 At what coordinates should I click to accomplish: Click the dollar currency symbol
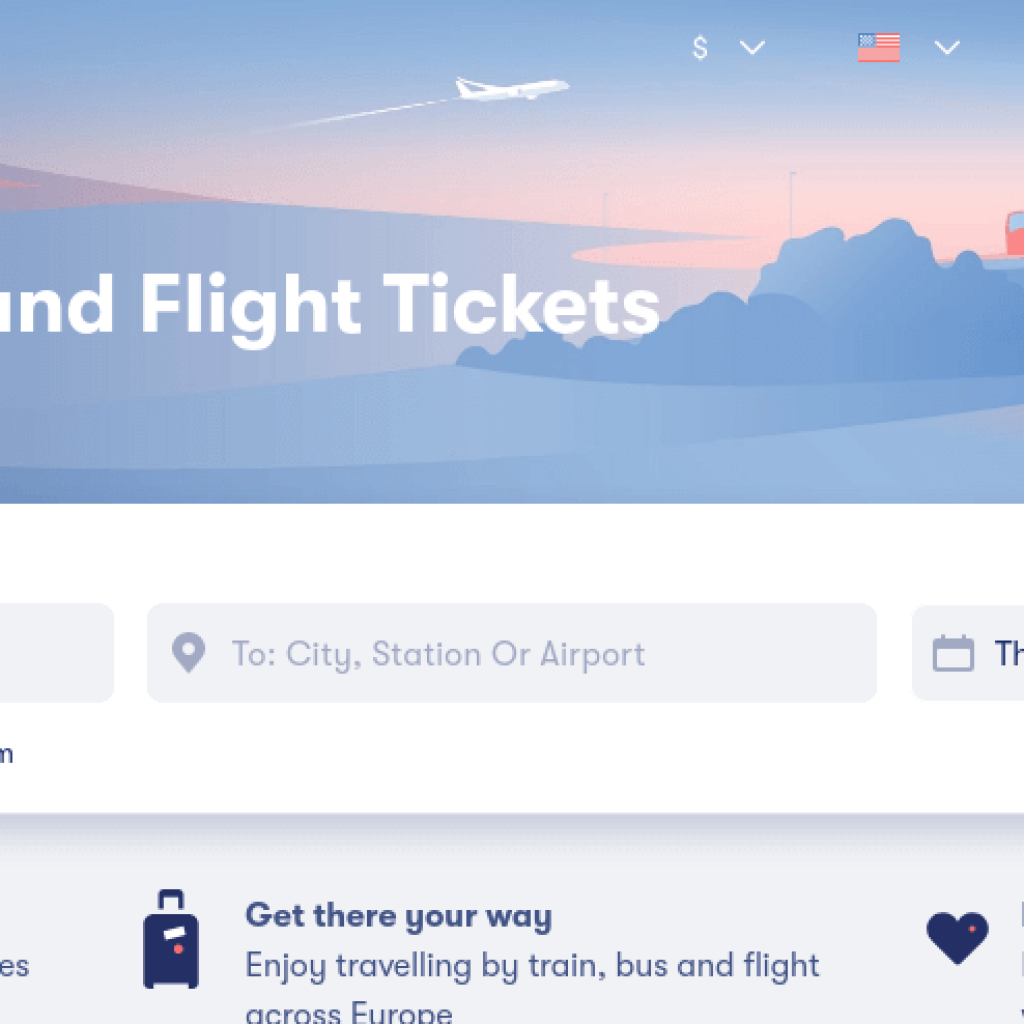(700, 47)
